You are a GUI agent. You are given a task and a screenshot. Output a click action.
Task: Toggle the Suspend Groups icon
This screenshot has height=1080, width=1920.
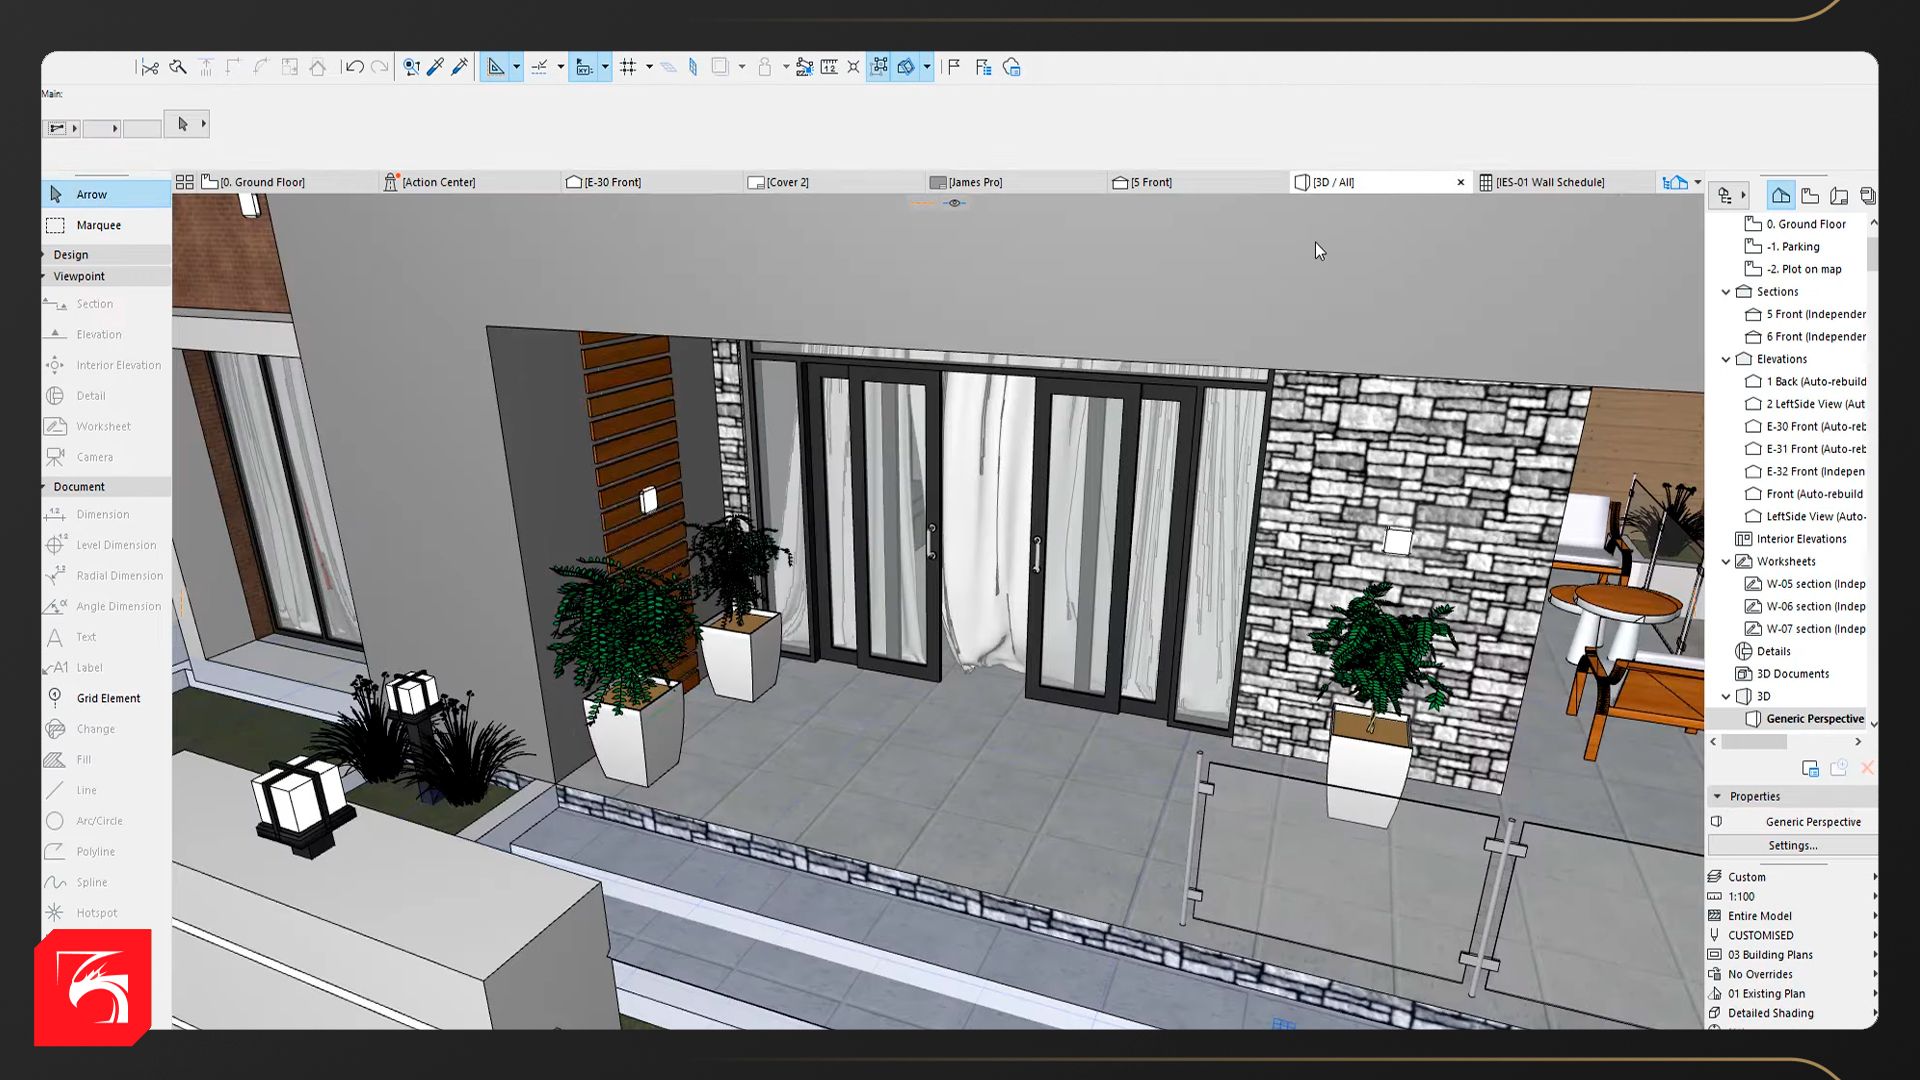879,67
